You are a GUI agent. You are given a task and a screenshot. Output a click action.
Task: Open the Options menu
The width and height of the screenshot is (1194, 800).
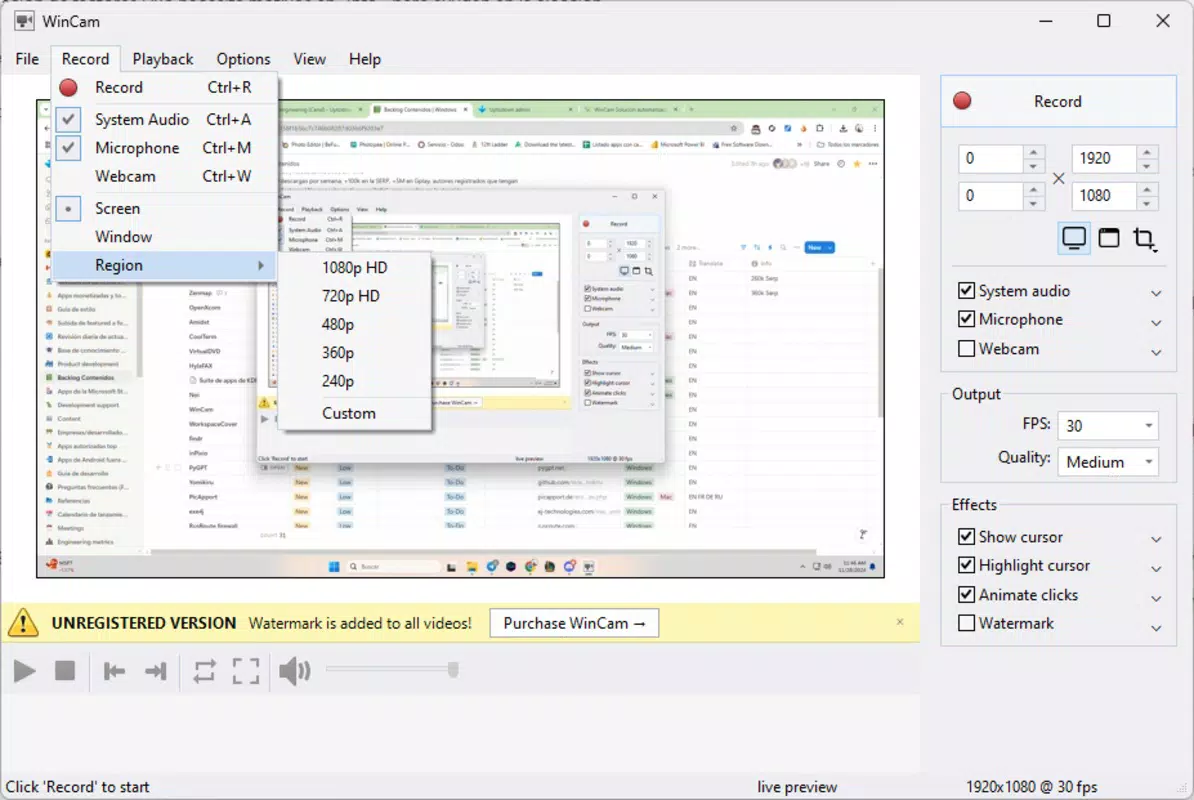click(243, 59)
